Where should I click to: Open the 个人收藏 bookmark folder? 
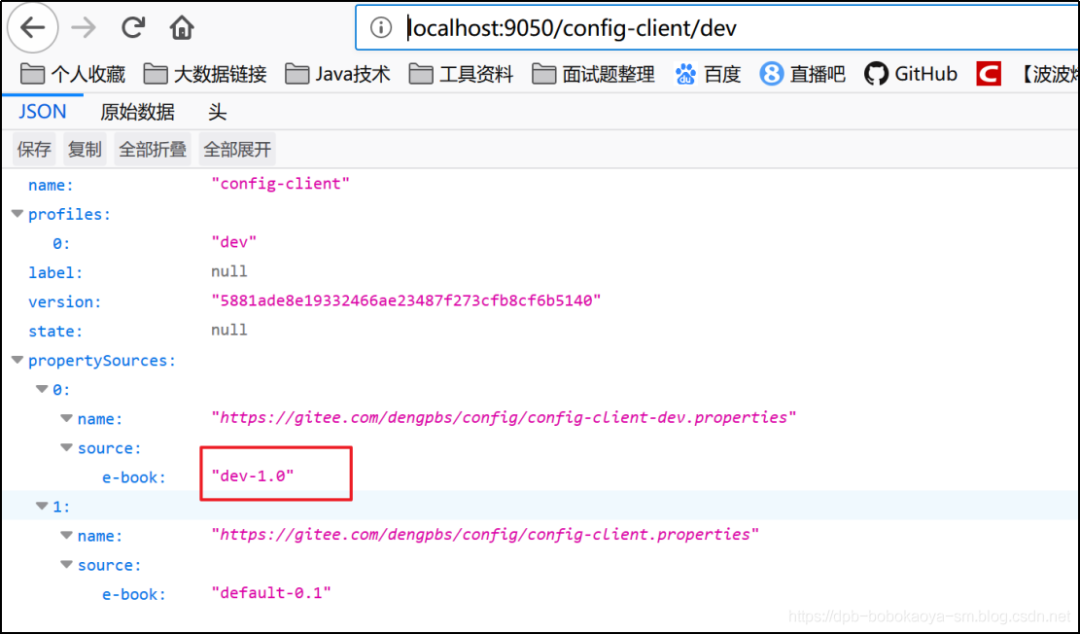pyautogui.click(x=73, y=74)
